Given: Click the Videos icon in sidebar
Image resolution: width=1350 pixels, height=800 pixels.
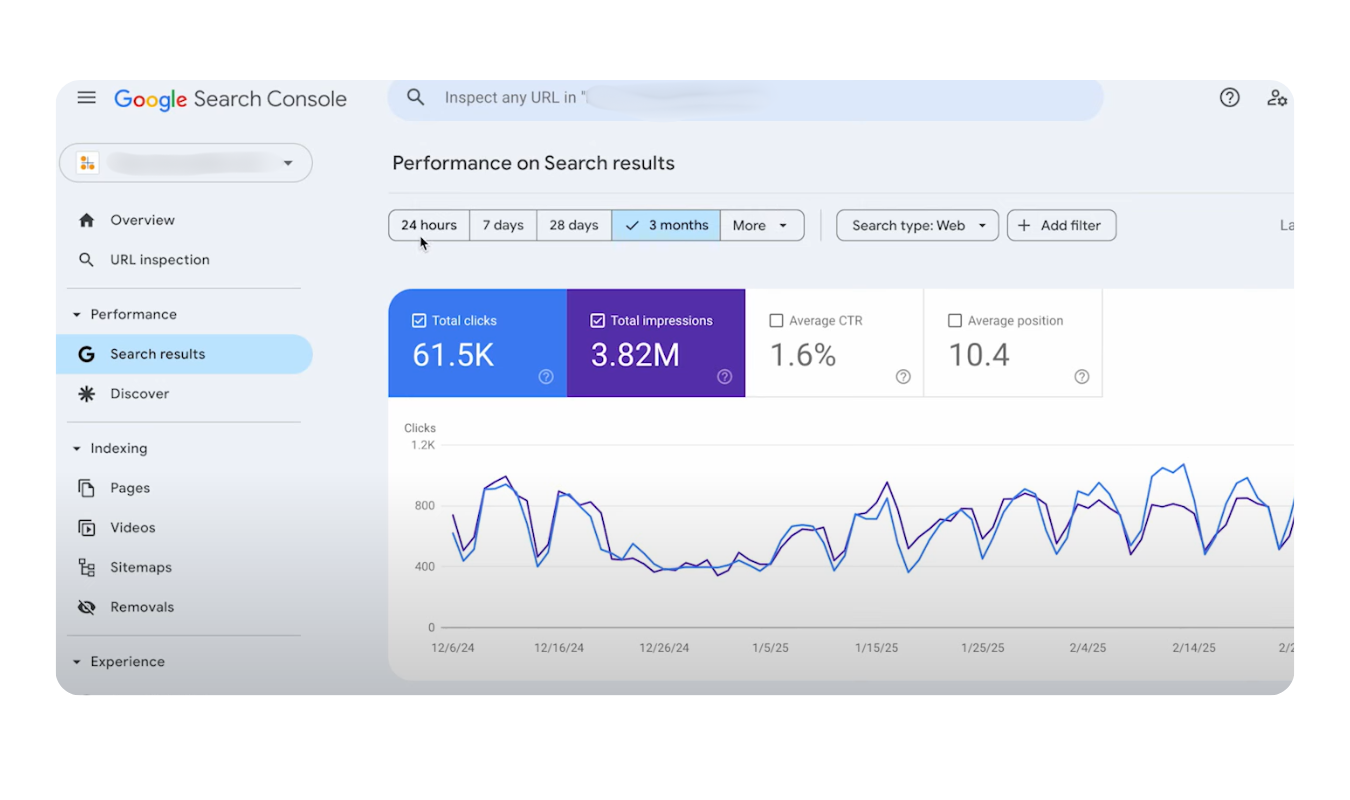Looking at the screenshot, I should coord(87,528).
